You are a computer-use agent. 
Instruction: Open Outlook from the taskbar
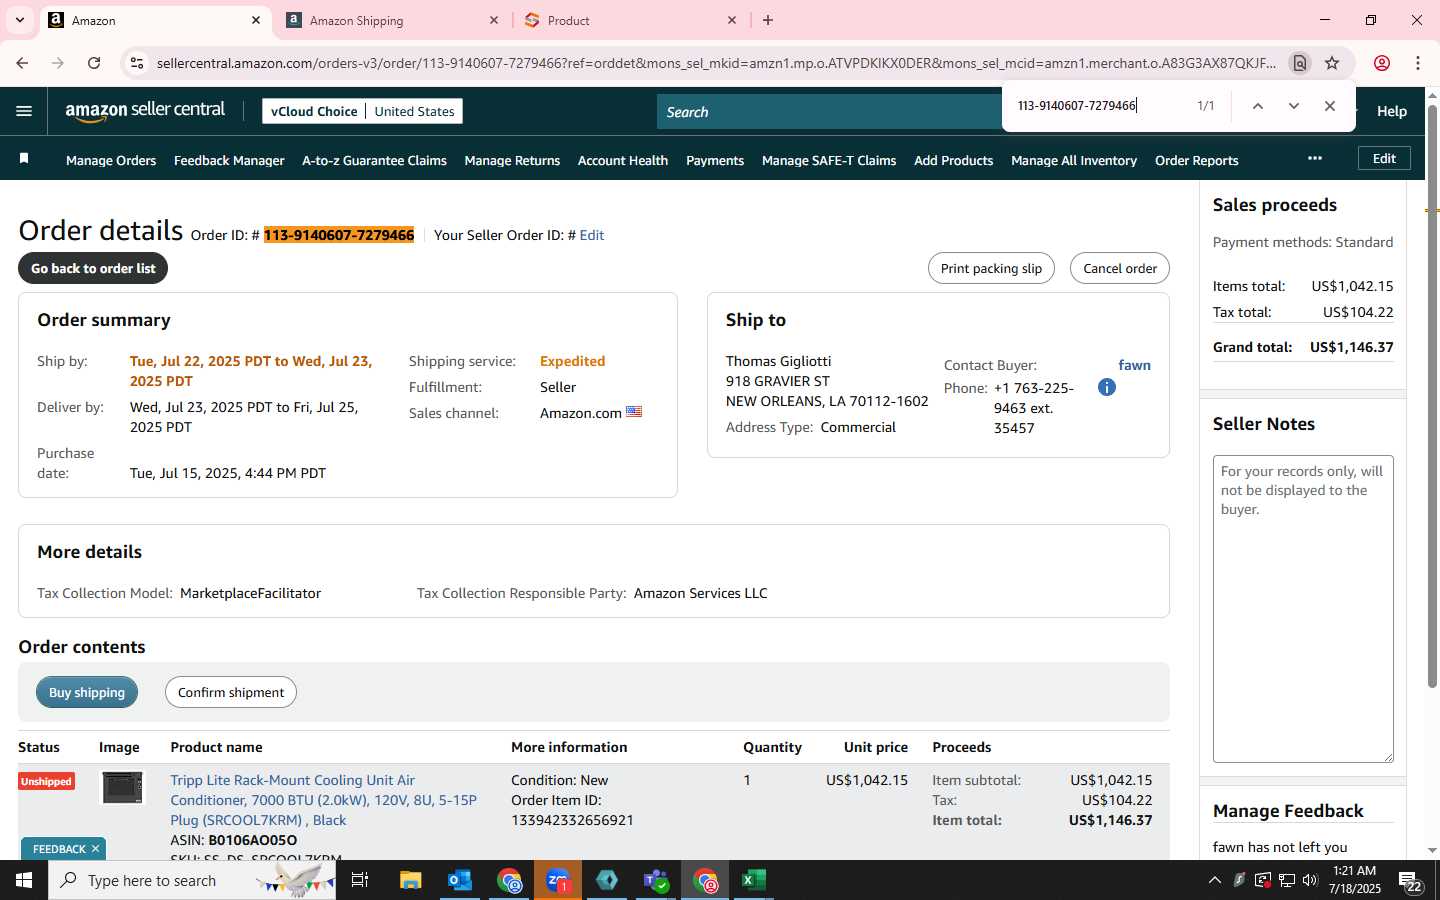pos(460,880)
